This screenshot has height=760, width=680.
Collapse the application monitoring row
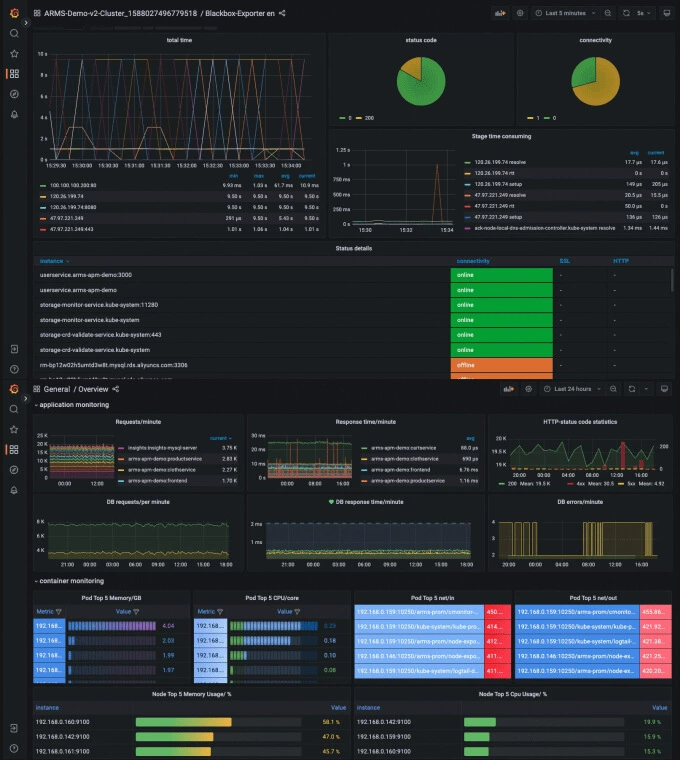click(x=72, y=405)
